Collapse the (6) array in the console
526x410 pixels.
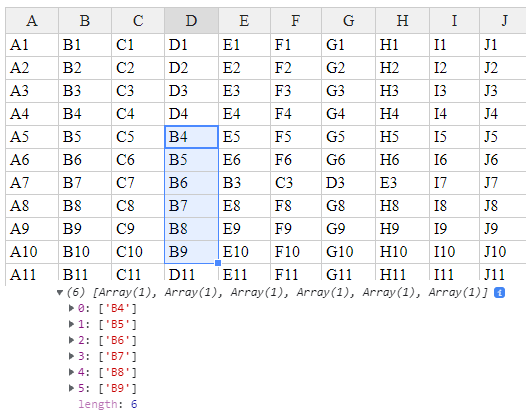pos(60,293)
